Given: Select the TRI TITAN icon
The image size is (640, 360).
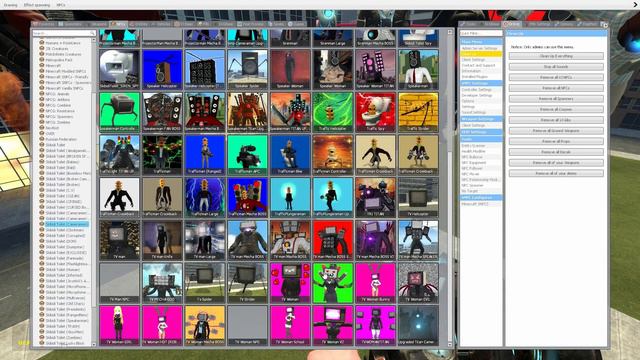Looking at the screenshot, I should click(x=376, y=198).
